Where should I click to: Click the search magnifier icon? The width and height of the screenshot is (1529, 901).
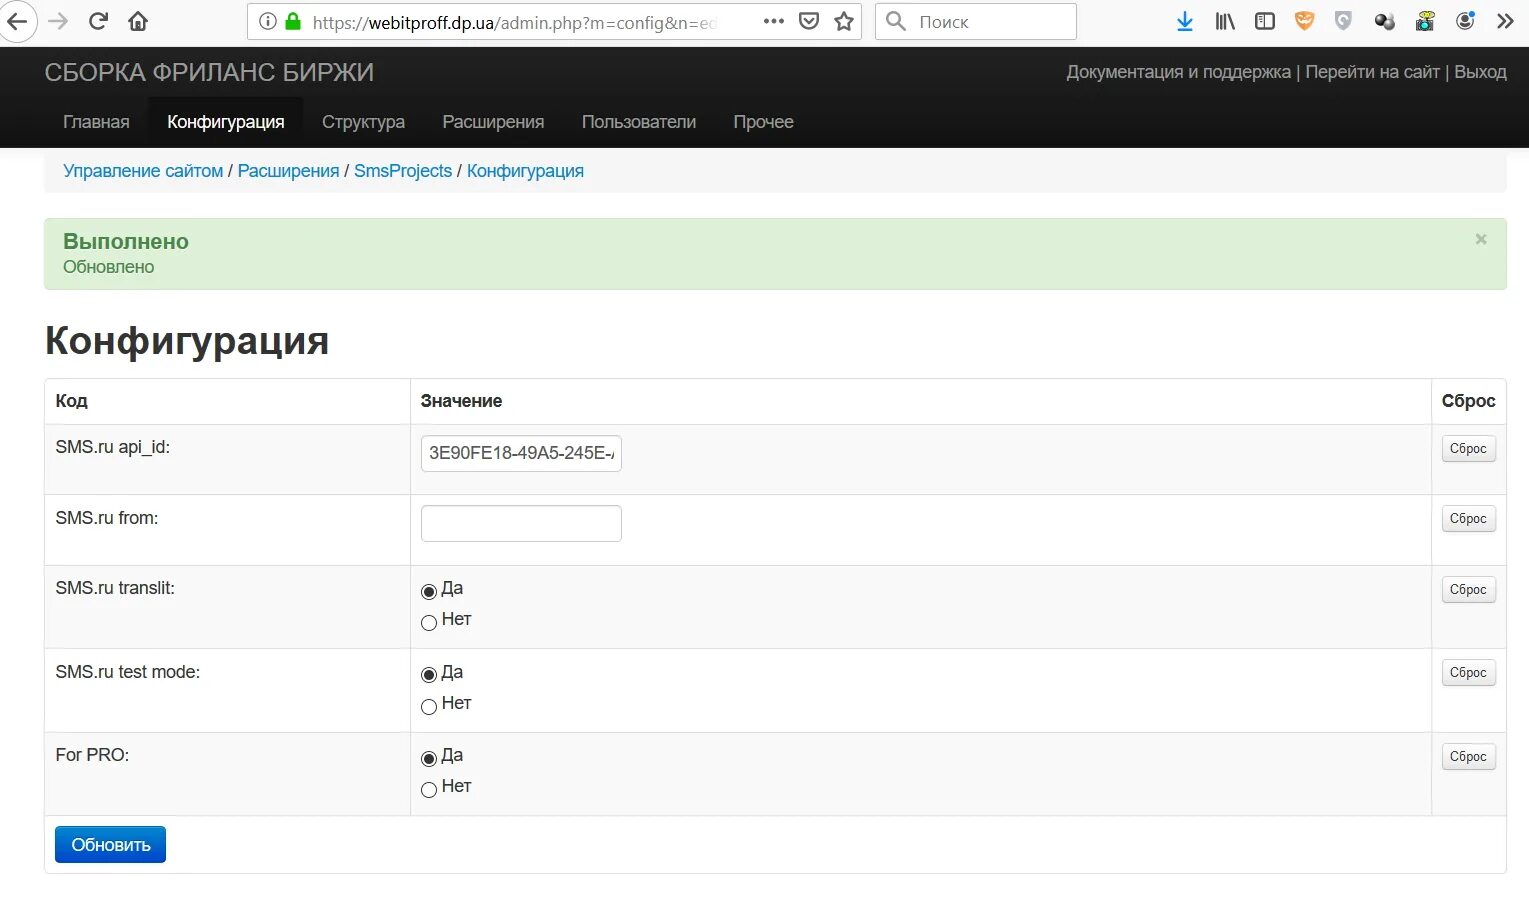[896, 21]
